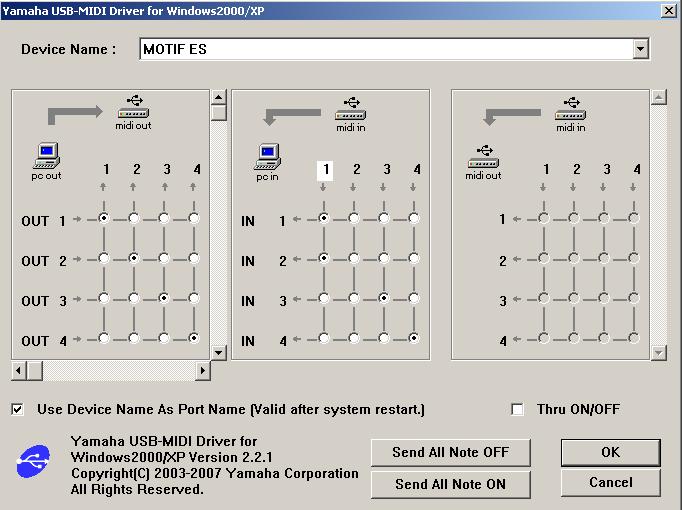Select IN 3 from midi in port 3 radio
The width and height of the screenshot is (682, 510).
pyautogui.click(x=384, y=298)
